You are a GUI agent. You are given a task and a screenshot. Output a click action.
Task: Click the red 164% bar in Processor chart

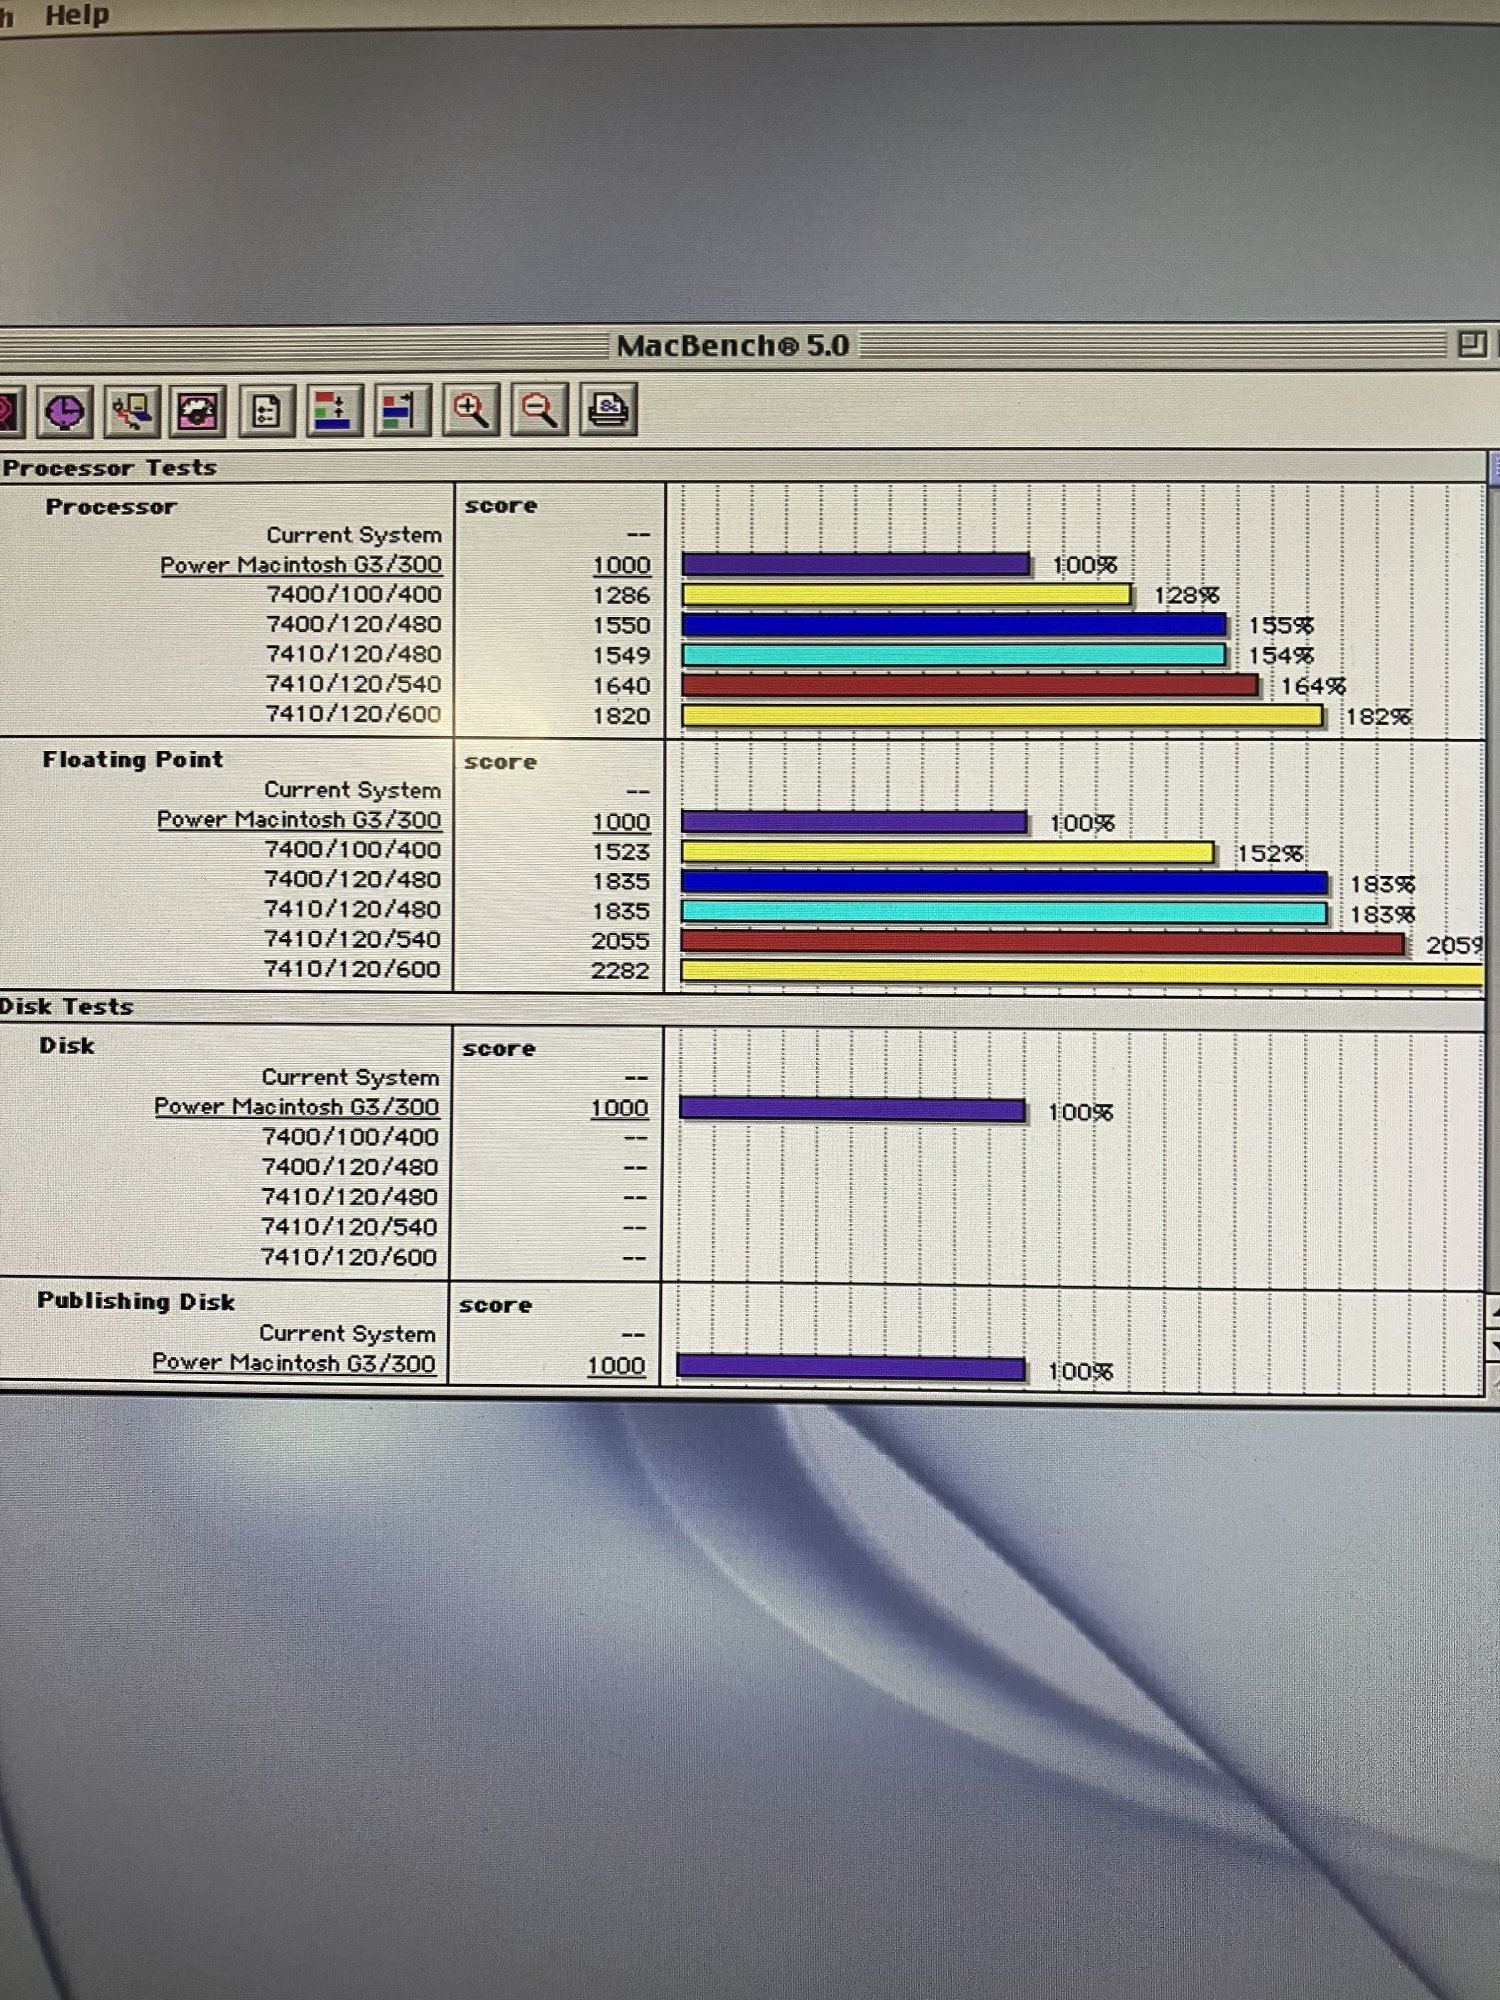point(970,685)
